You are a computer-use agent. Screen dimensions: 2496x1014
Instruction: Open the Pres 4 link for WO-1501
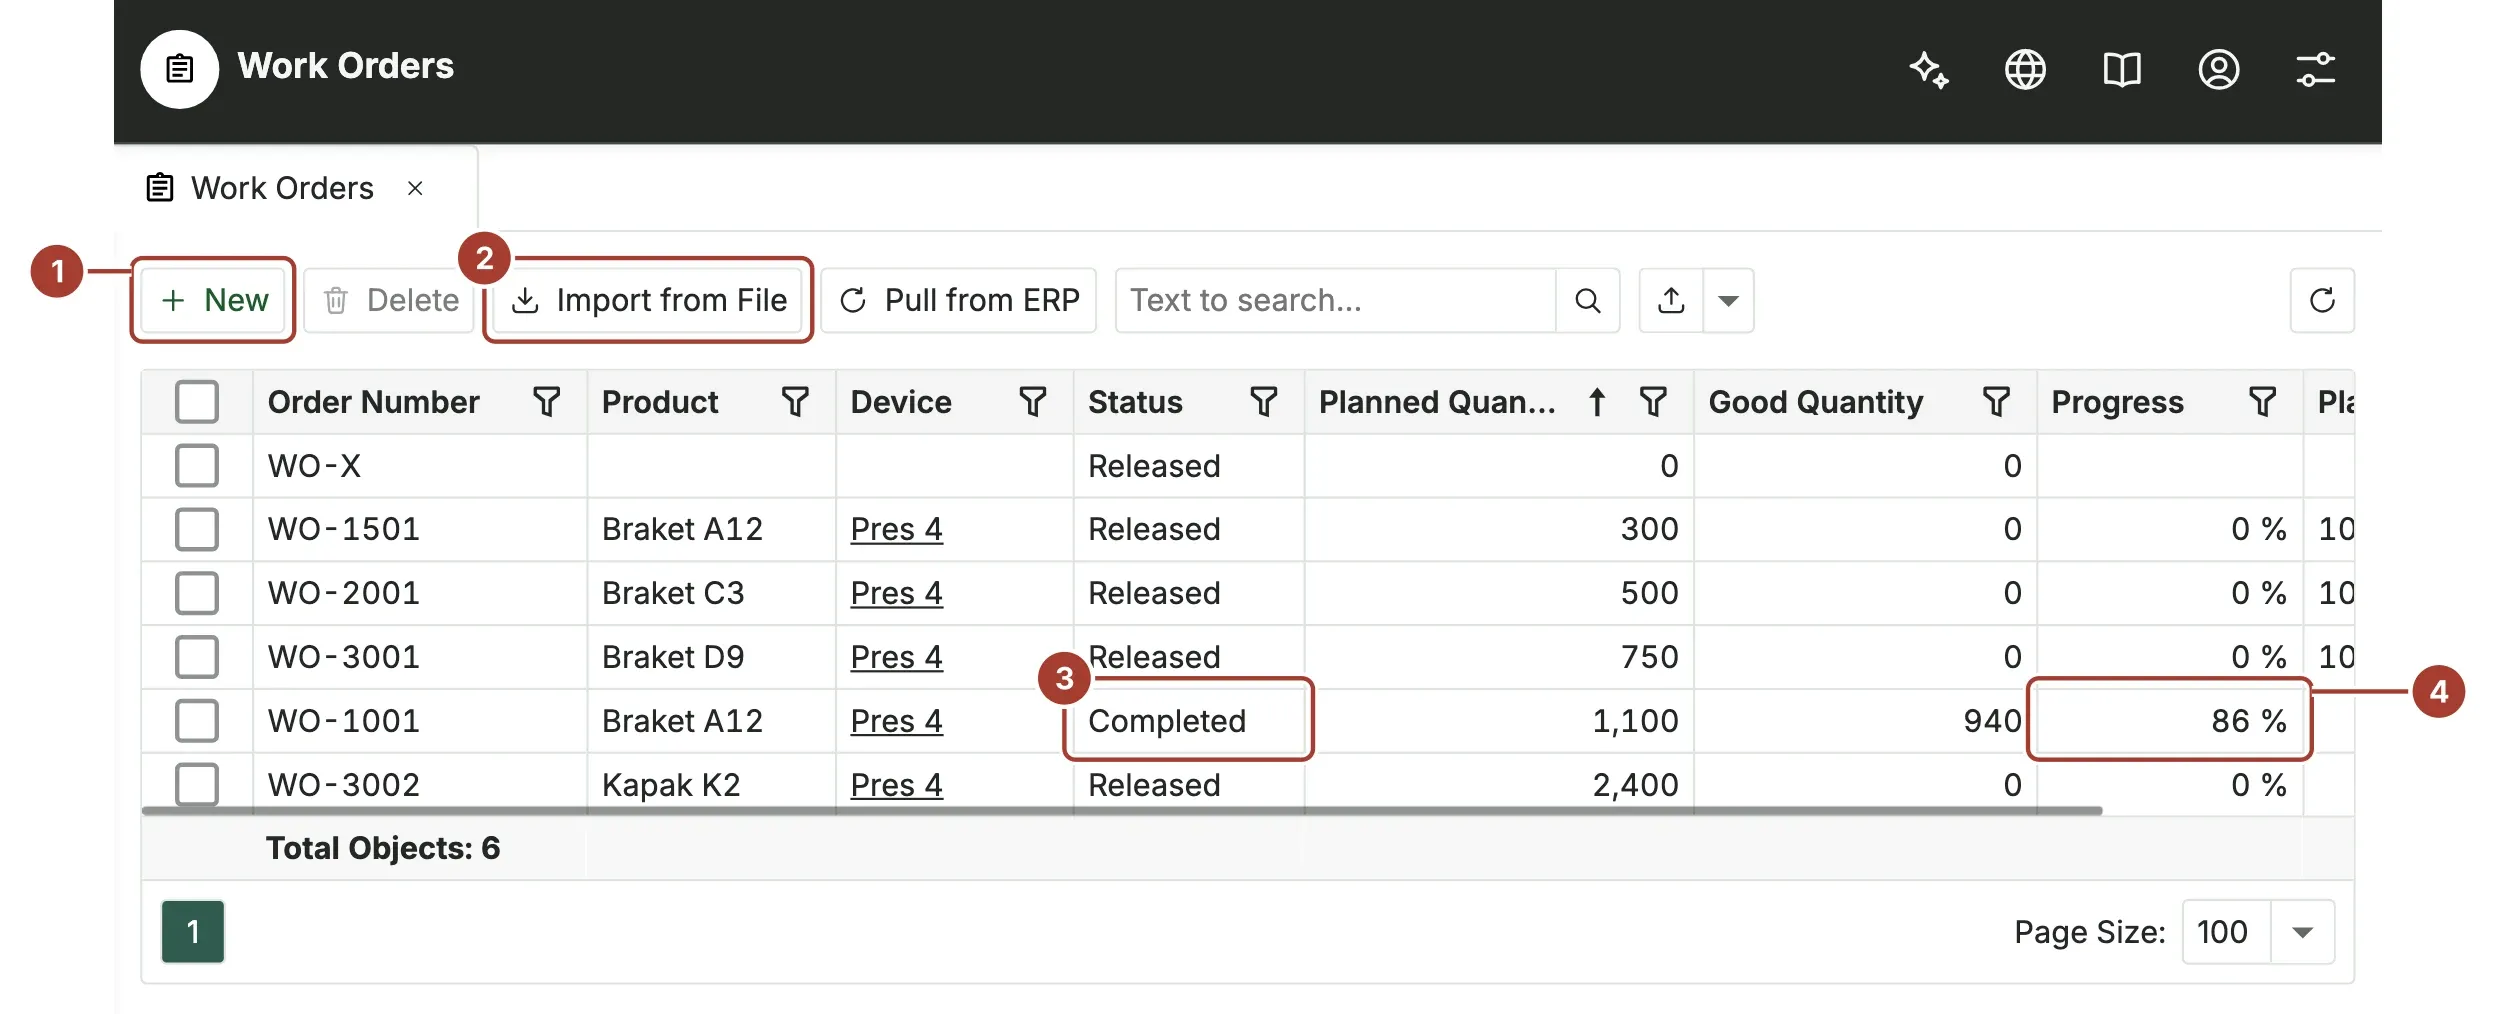tap(896, 529)
